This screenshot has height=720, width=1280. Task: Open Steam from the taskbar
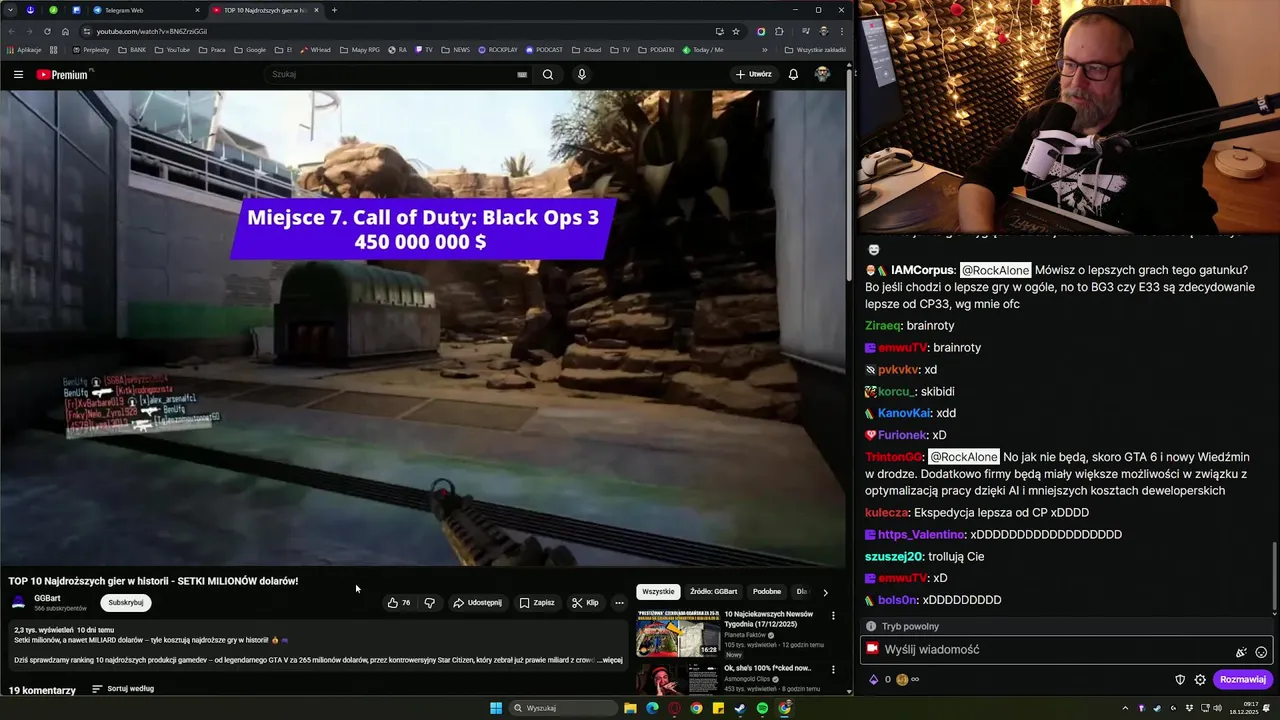pos(740,708)
